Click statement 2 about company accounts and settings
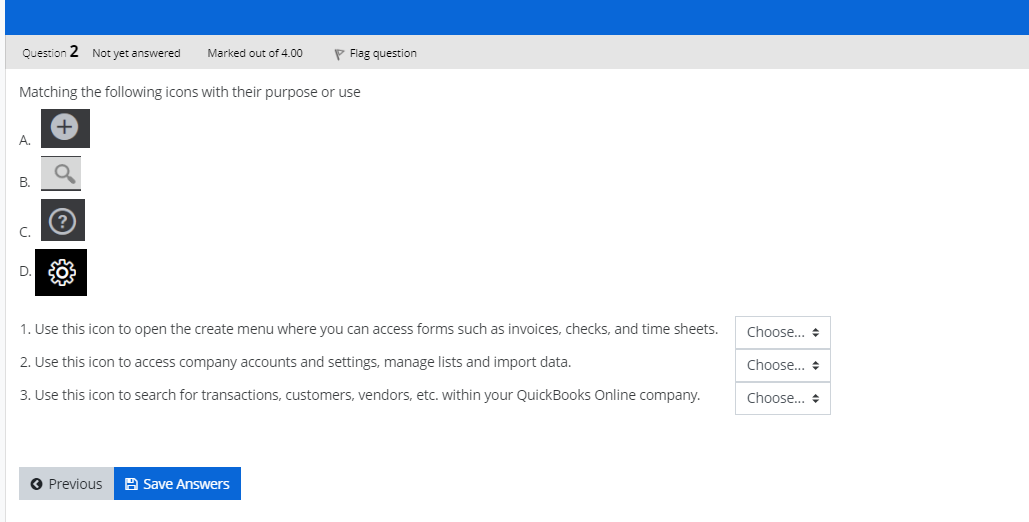 pos(295,362)
